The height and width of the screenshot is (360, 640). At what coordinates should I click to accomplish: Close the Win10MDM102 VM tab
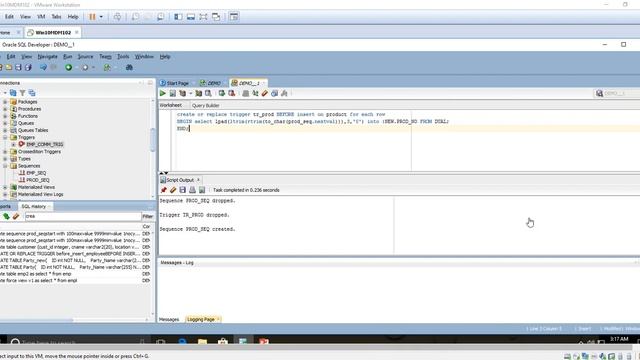pyautogui.click(x=77, y=32)
